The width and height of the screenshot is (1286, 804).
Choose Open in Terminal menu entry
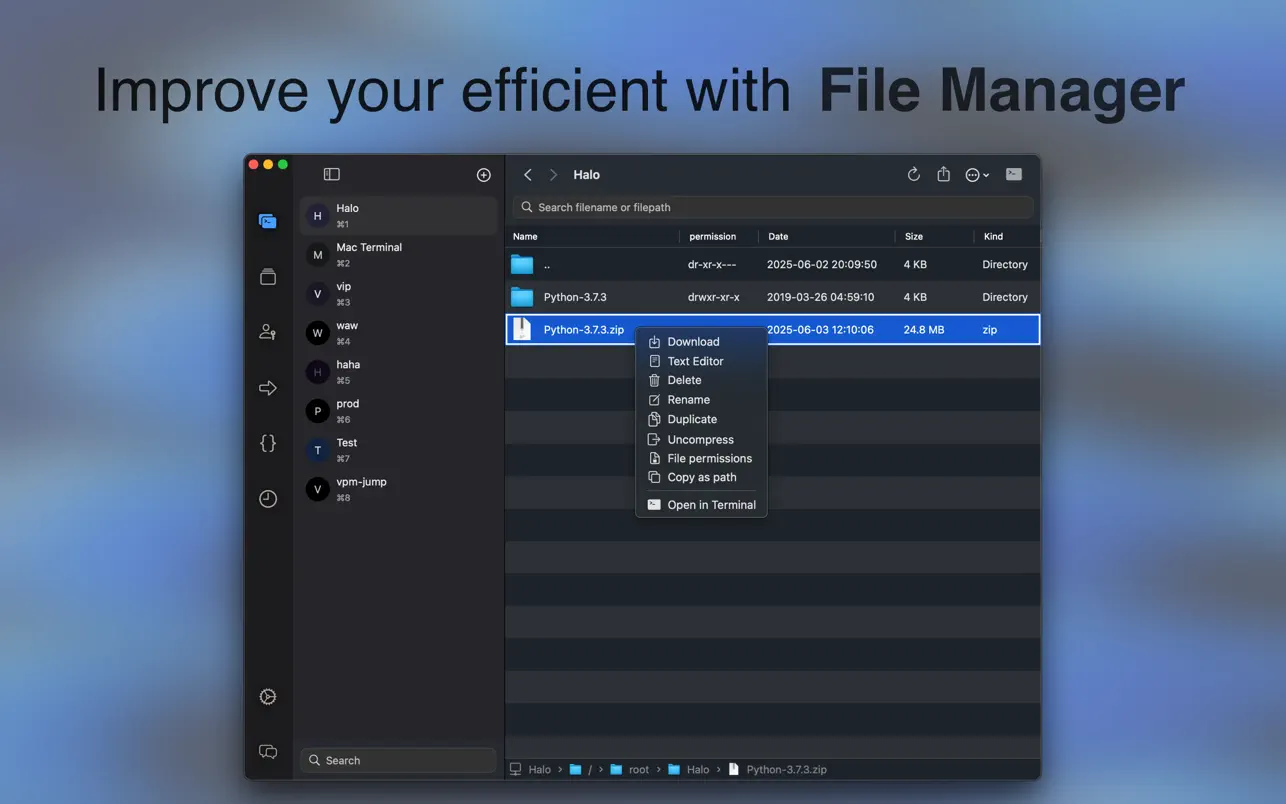click(x=702, y=505)
